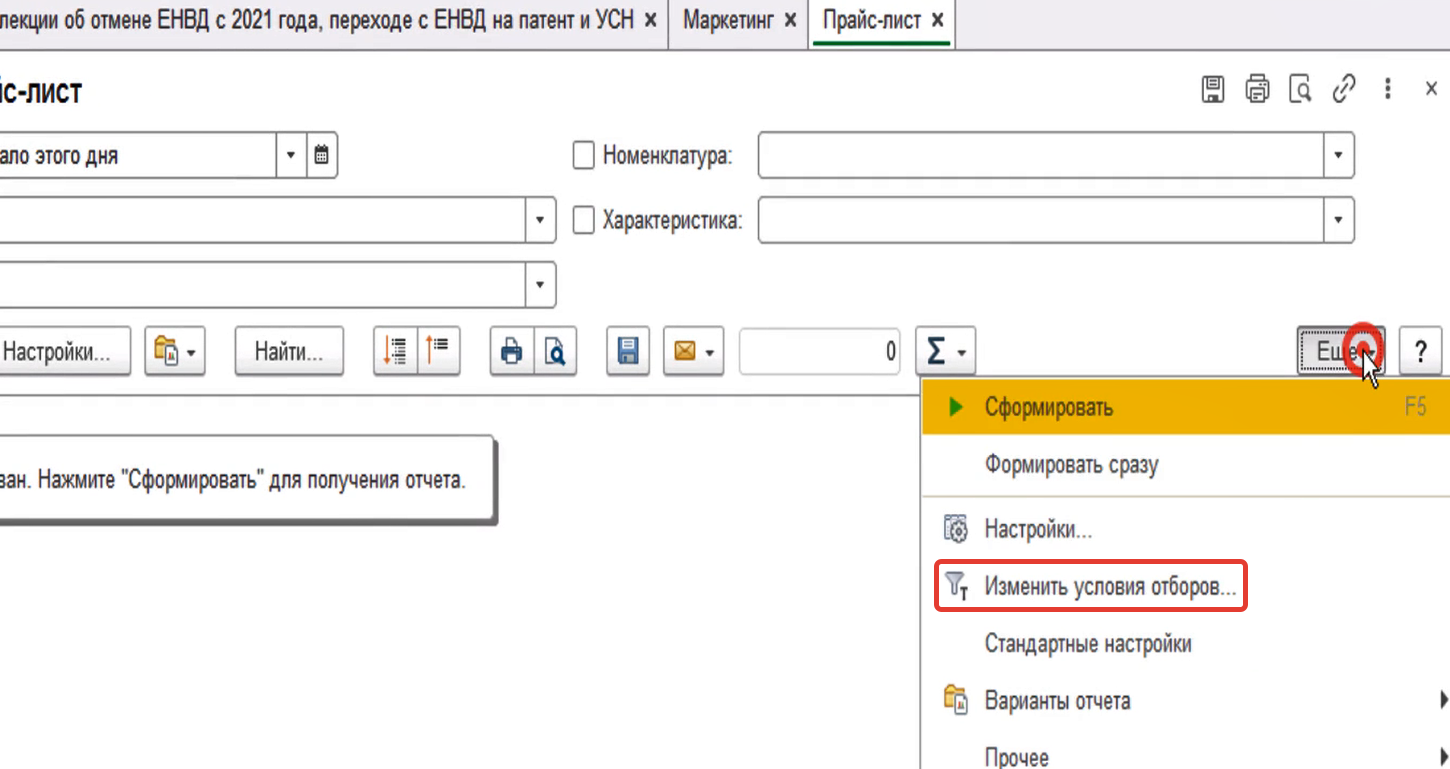Choose Сформировать from the menu
This screenshot has height=769, width=1450.
point(1048,408)
